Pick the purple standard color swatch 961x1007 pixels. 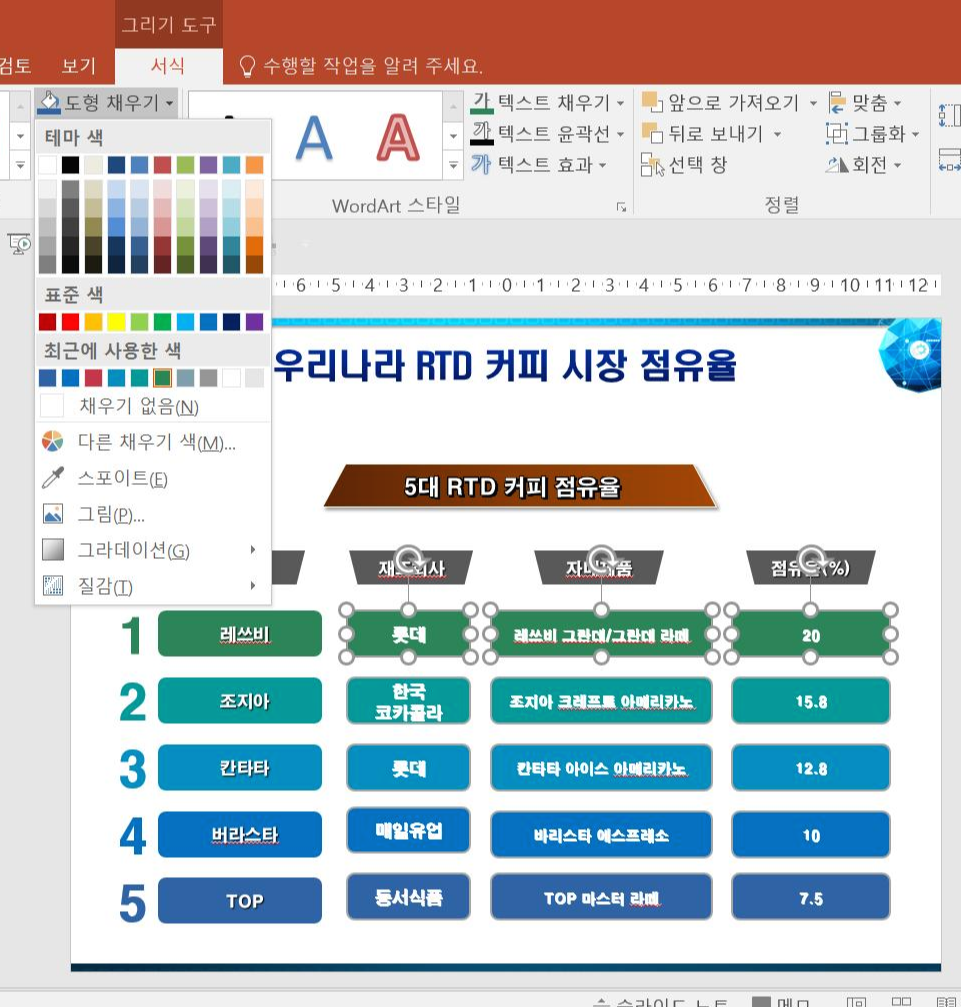[254, 322]
